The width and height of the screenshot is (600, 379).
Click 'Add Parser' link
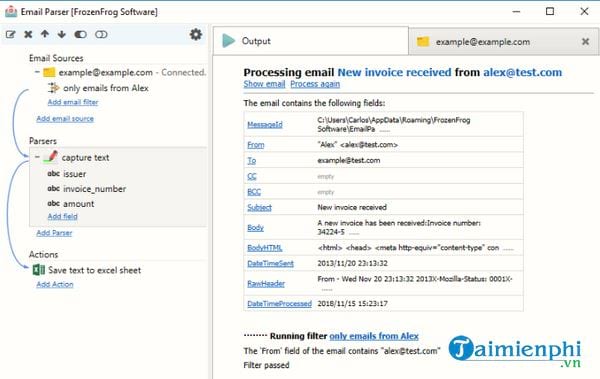point(54,233)
